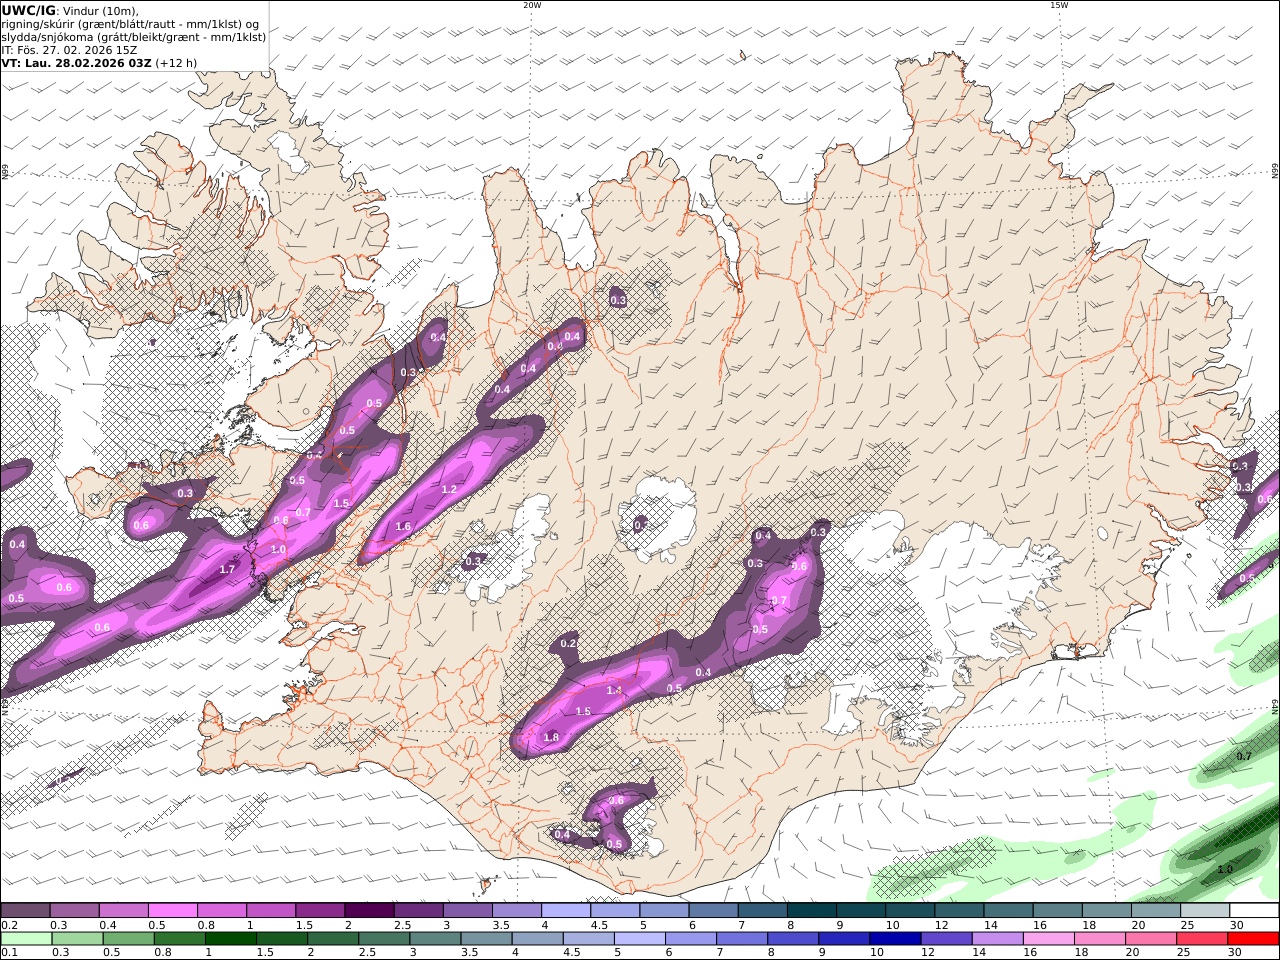1280x960 pixels.
Task: Click the lower legend swatch labeled 25
Action: pyautogui.click(x=1202, y=938)
